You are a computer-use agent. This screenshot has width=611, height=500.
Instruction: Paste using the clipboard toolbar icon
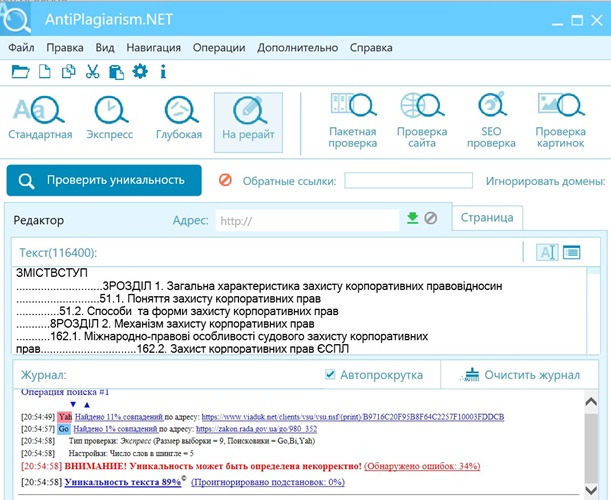pos(116,72)
